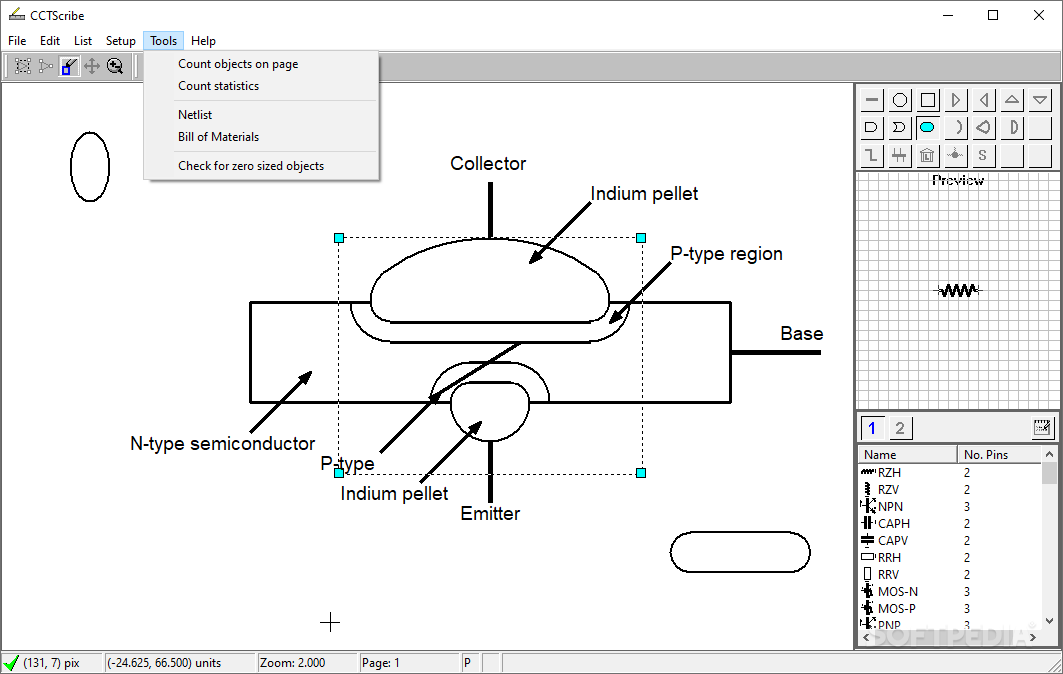Image resolution: width=1063 pixels, height=674 pixels.
Task: Select the half-D outline shape
Action: point(1011,127)
